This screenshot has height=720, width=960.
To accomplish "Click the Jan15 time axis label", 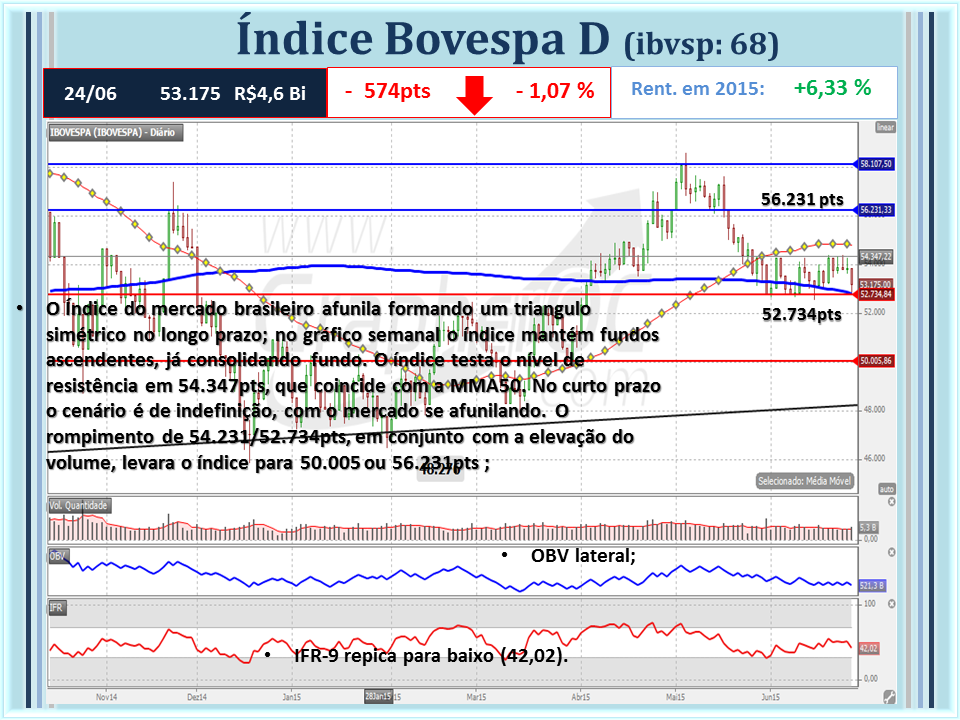I will [291, 697].
